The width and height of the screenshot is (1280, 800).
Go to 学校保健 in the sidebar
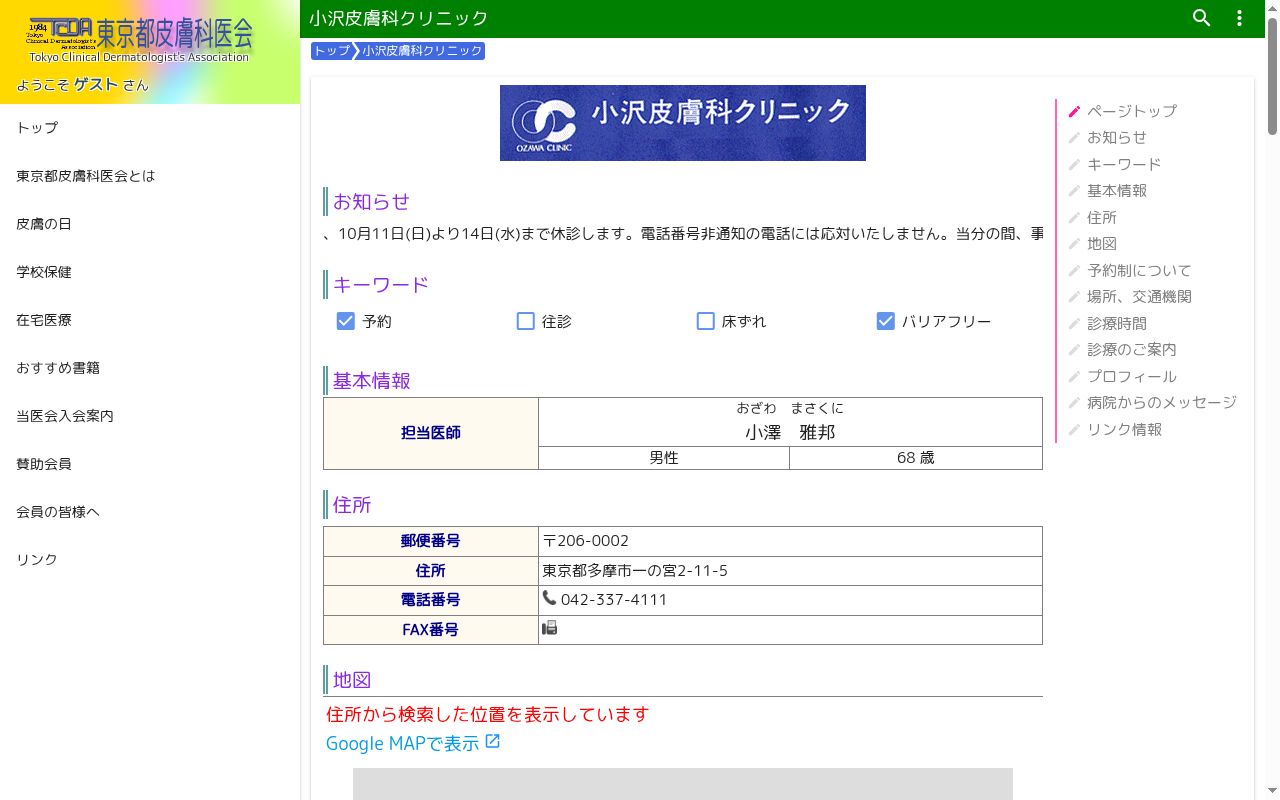150,272
